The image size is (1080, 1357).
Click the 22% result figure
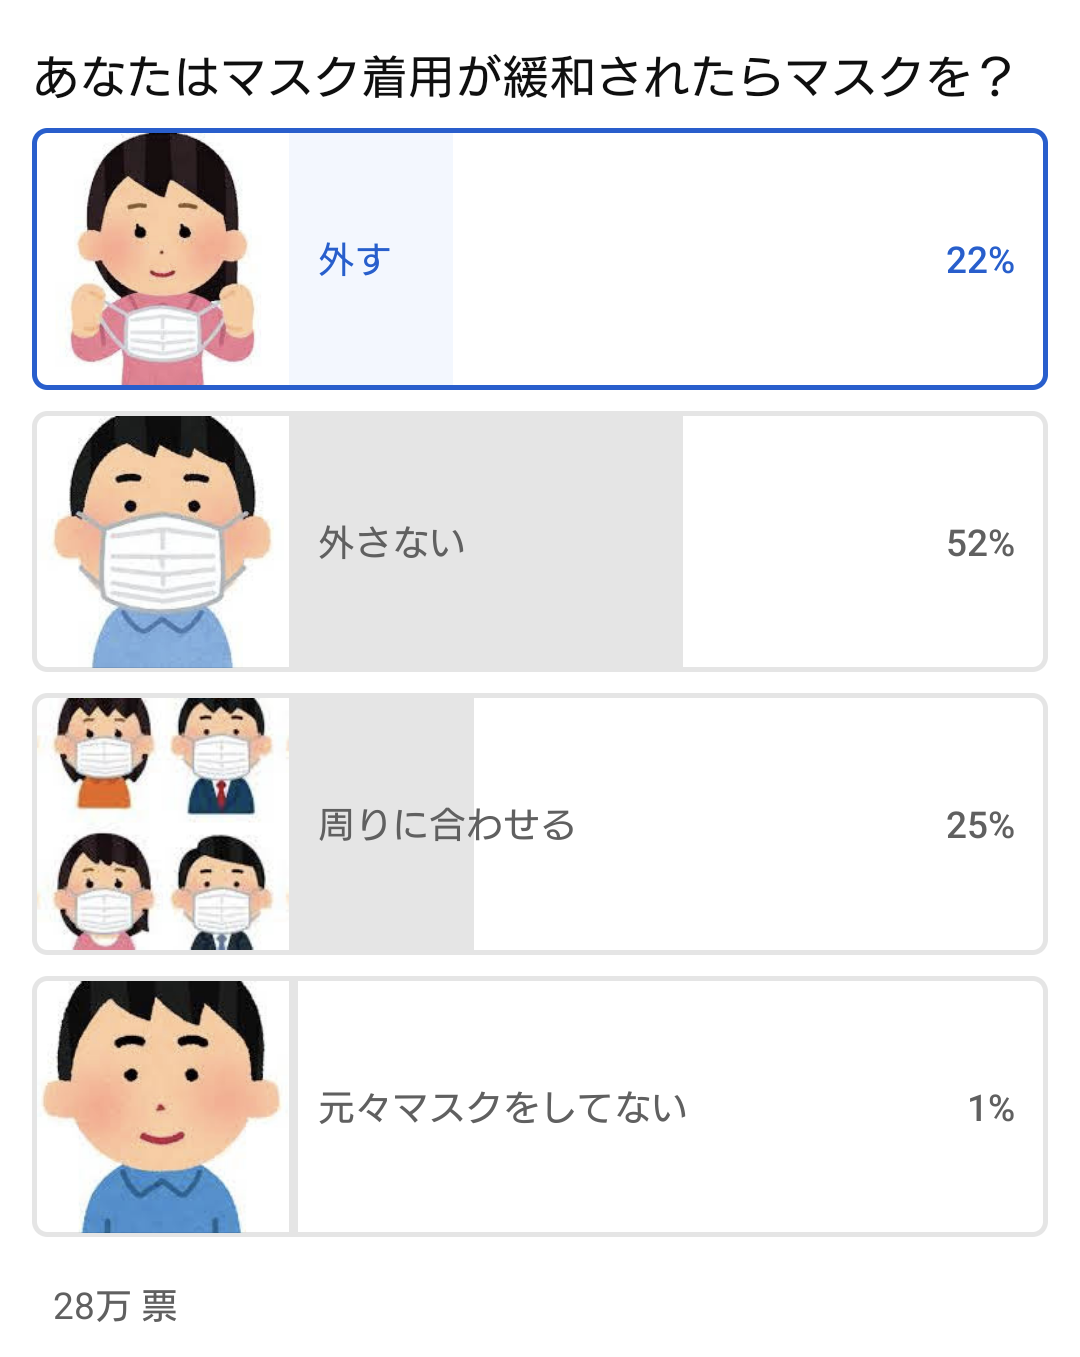click(x=980, y=261)
